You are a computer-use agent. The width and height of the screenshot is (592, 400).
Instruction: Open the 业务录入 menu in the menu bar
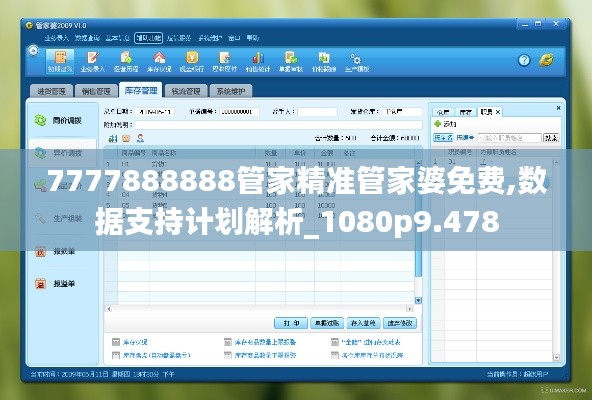click(57, 38)
